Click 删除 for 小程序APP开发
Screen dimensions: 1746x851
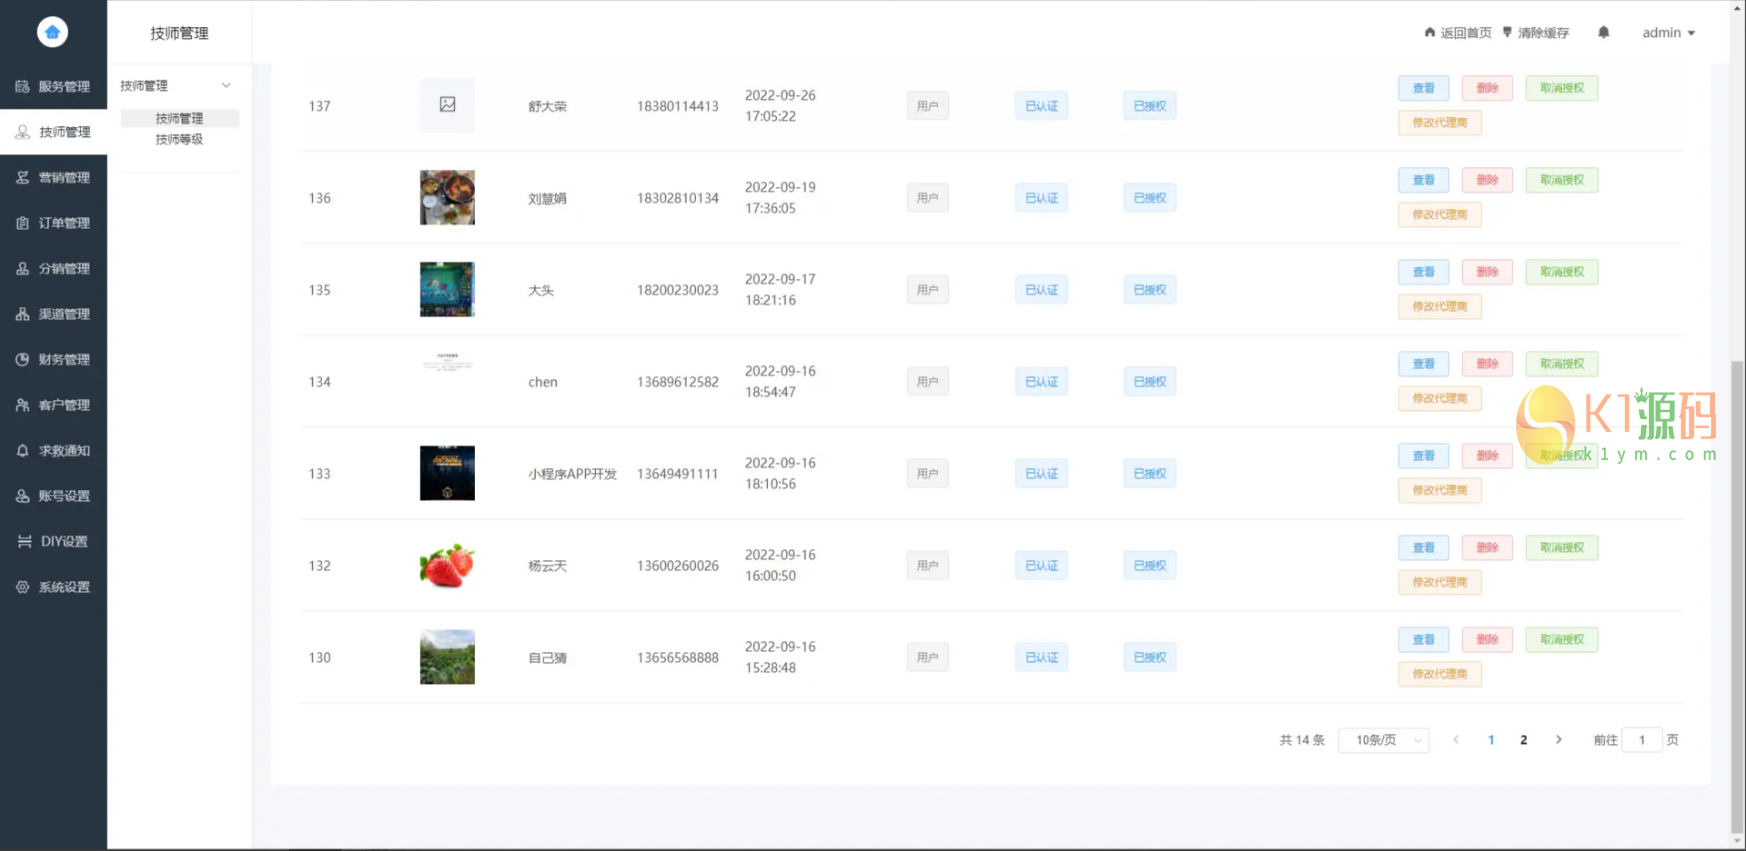[x=1487, y=456]
